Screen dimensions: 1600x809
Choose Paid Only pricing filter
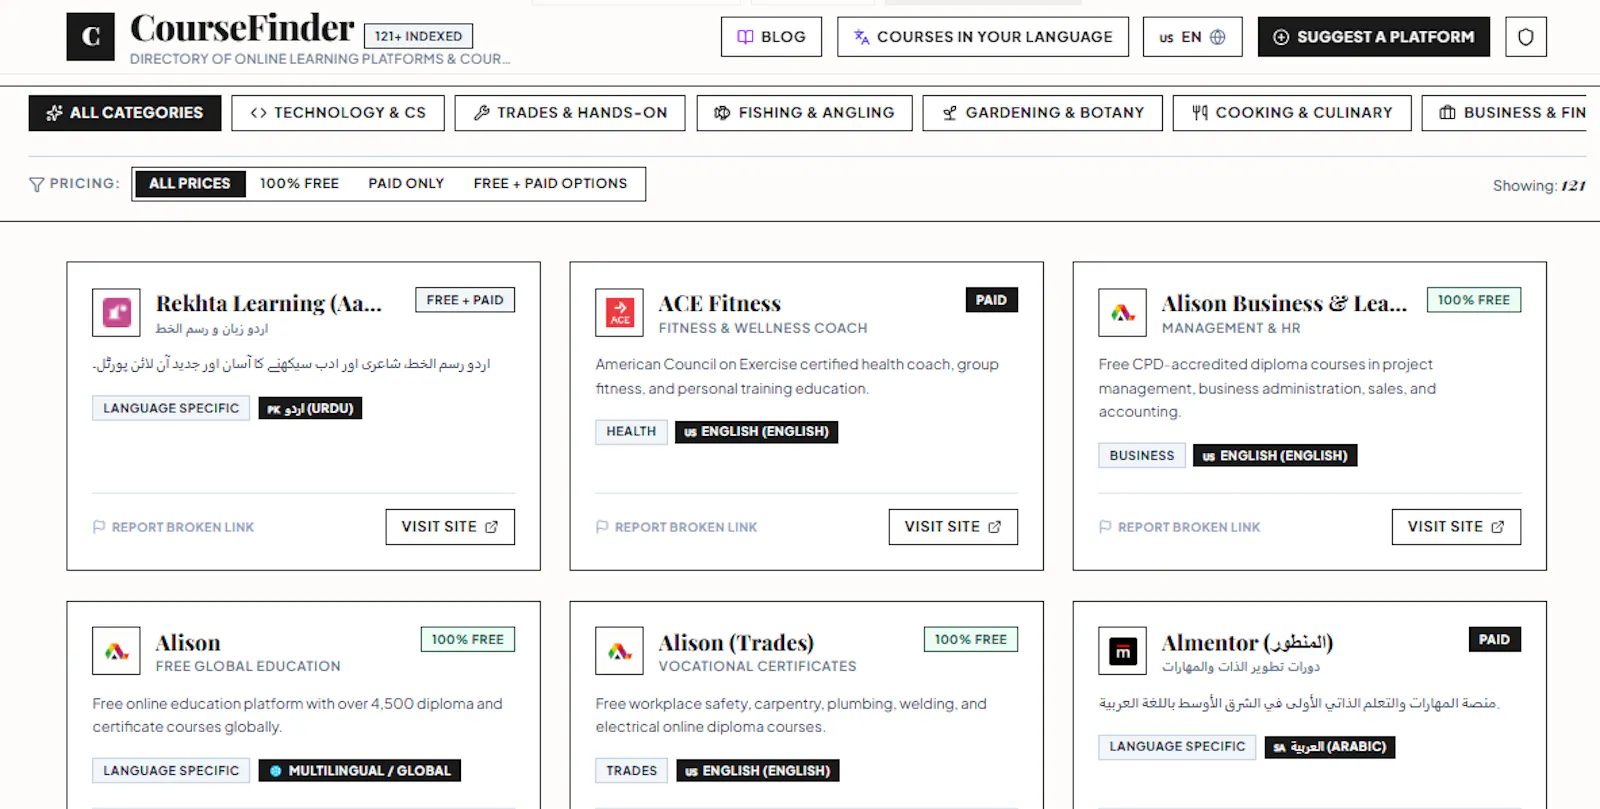pyautogui.click(x=406, y=184)
